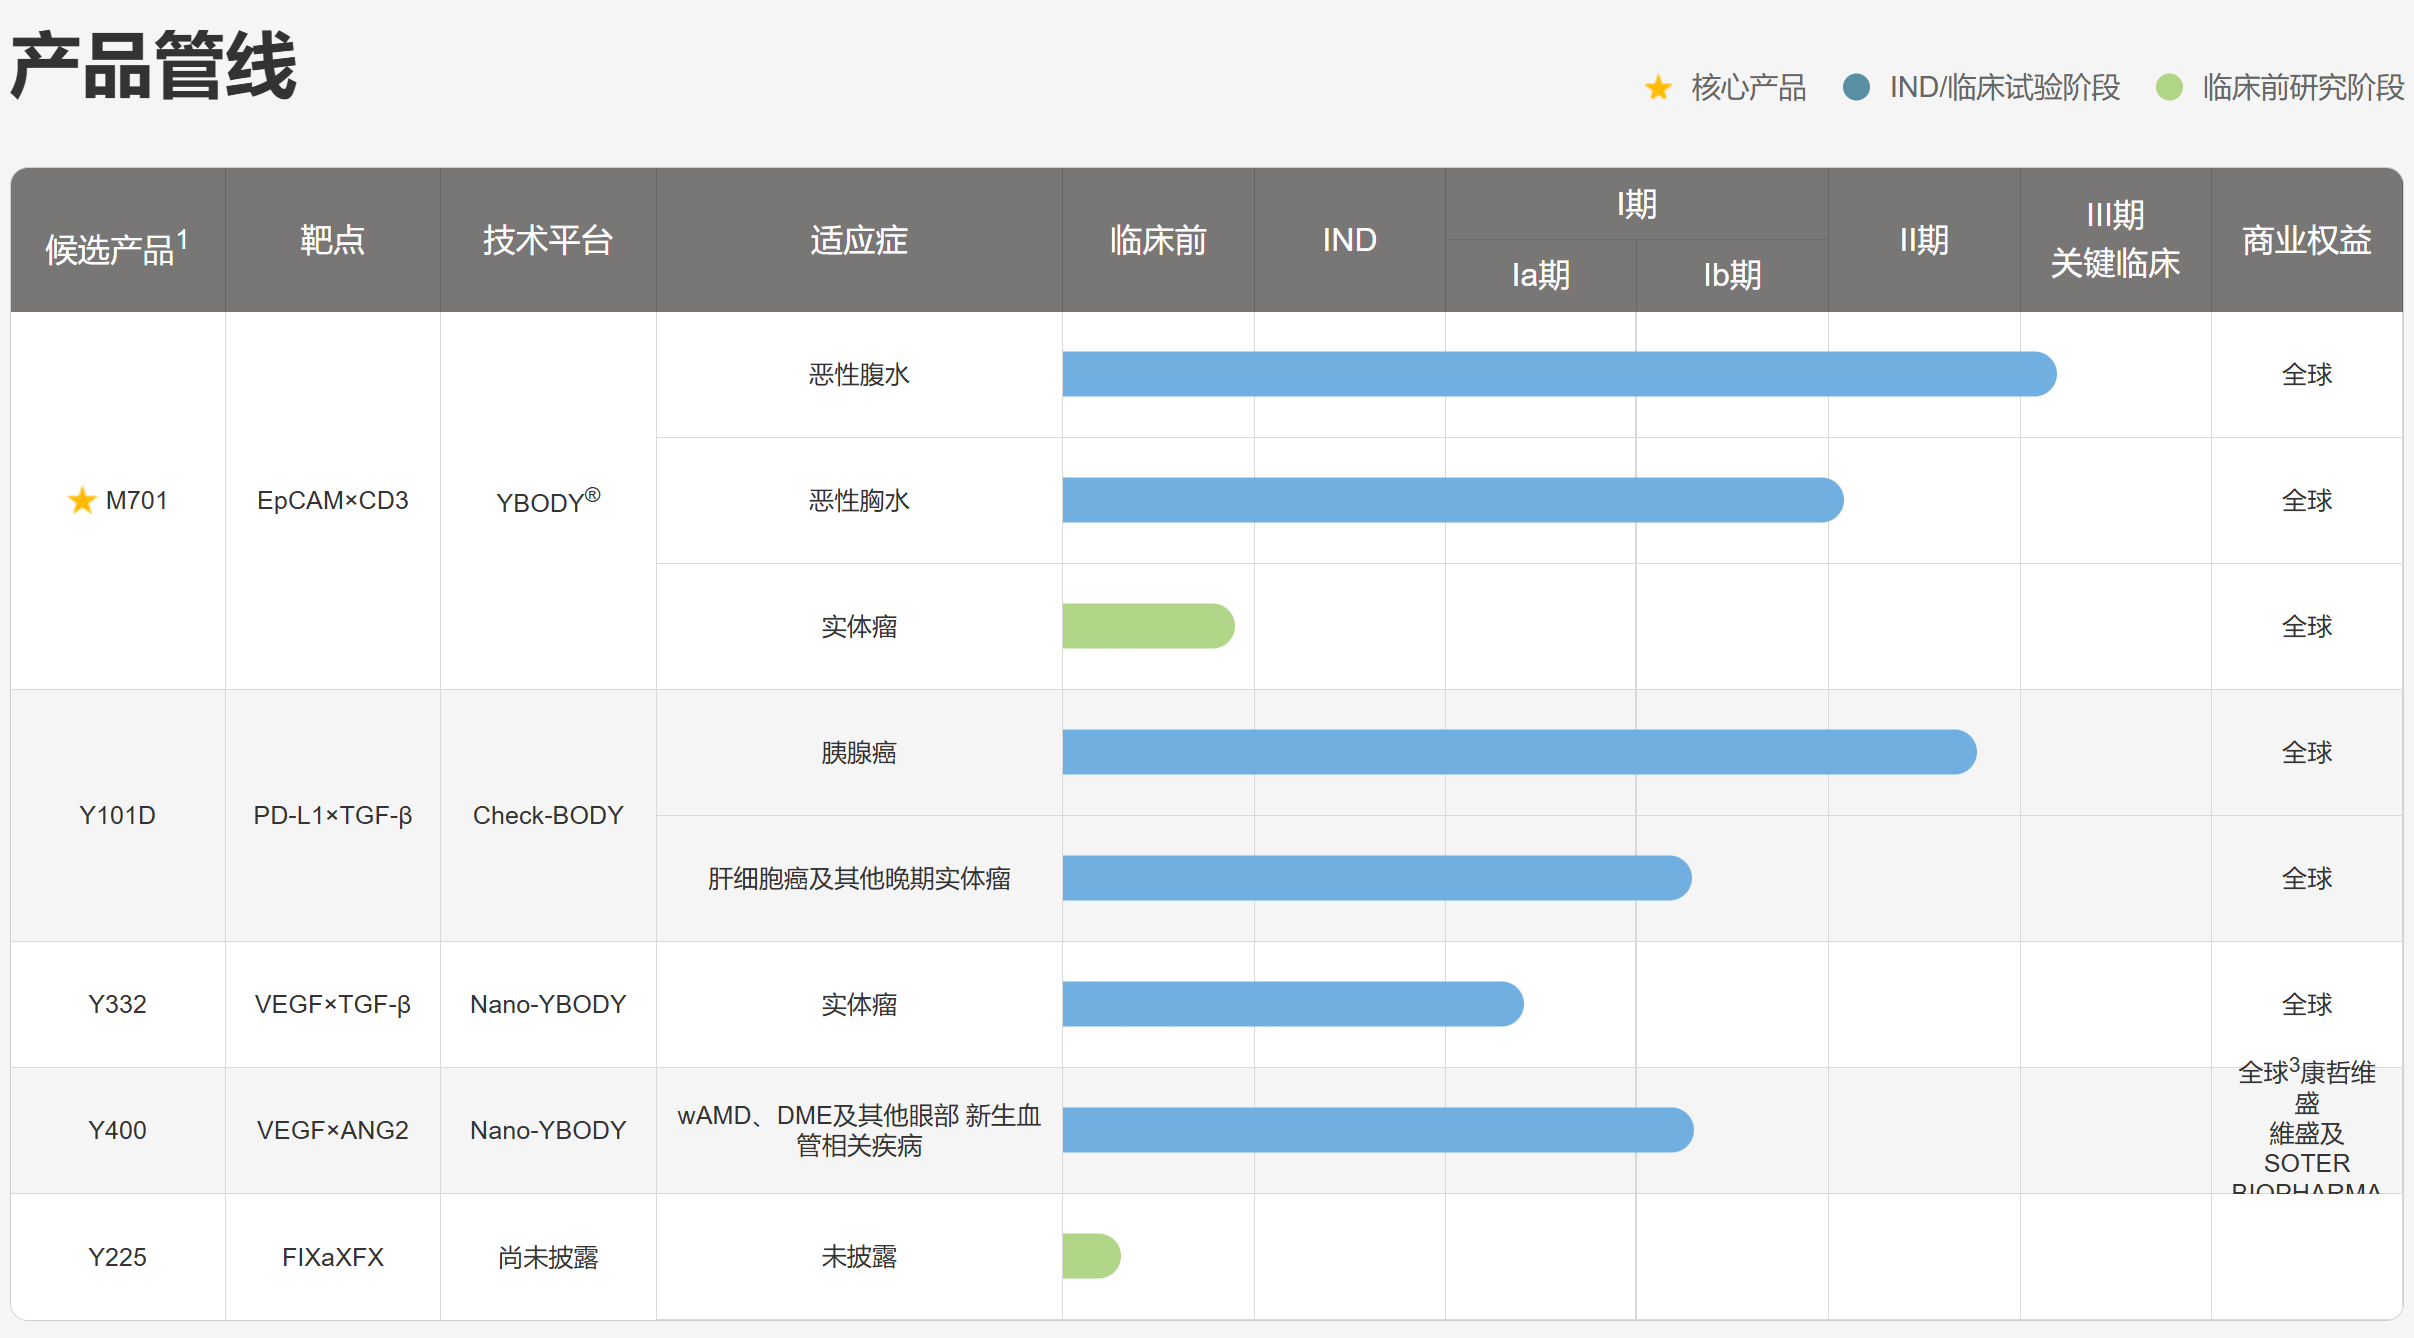Screen dimensions: 2414x1338
Task: Click the 恶性腹水 indication
Action: point(859,374)
